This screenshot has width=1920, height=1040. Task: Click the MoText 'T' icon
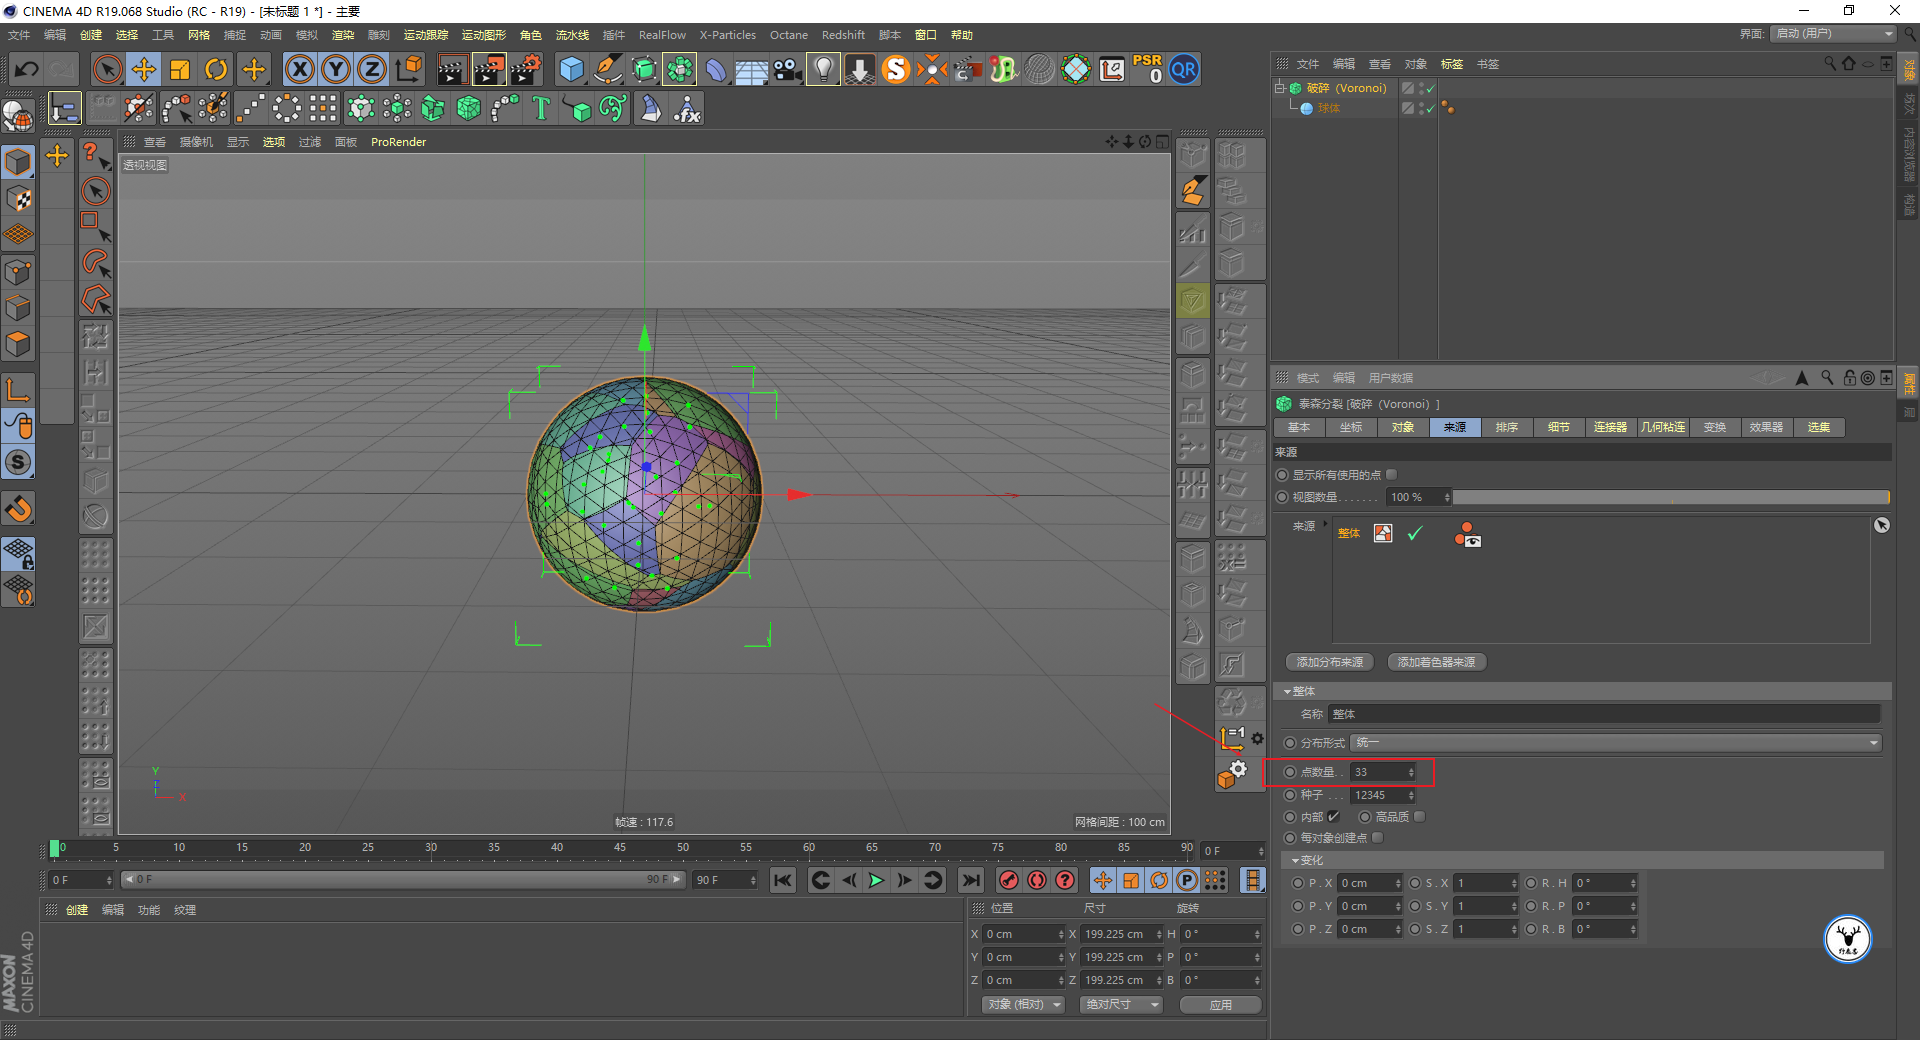541,108
